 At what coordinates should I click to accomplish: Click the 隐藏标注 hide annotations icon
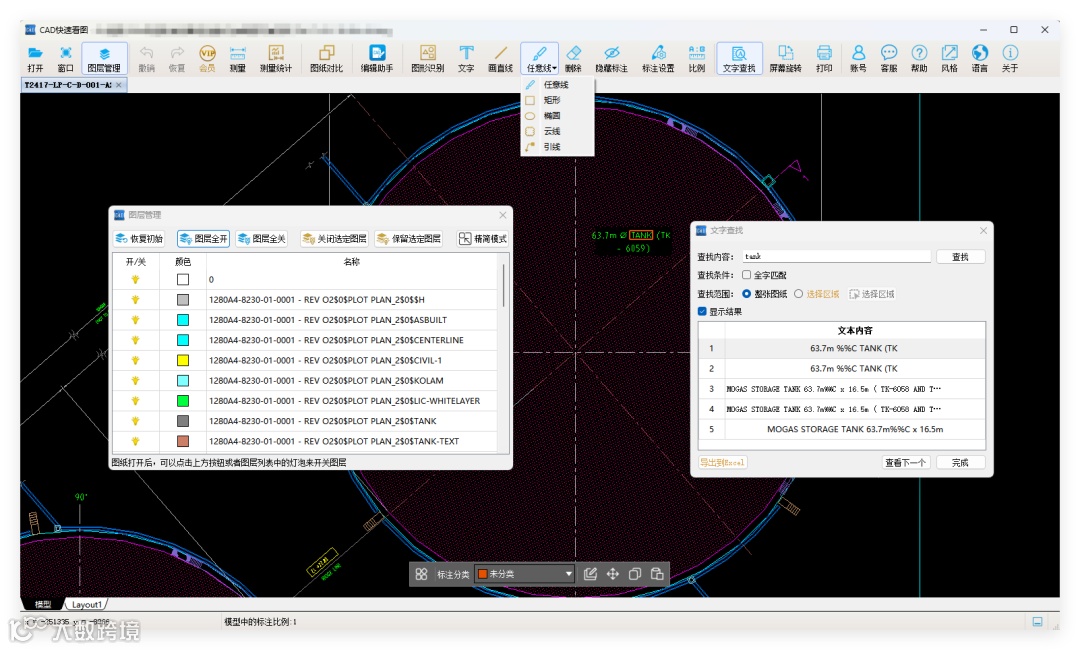click(611, 58)
